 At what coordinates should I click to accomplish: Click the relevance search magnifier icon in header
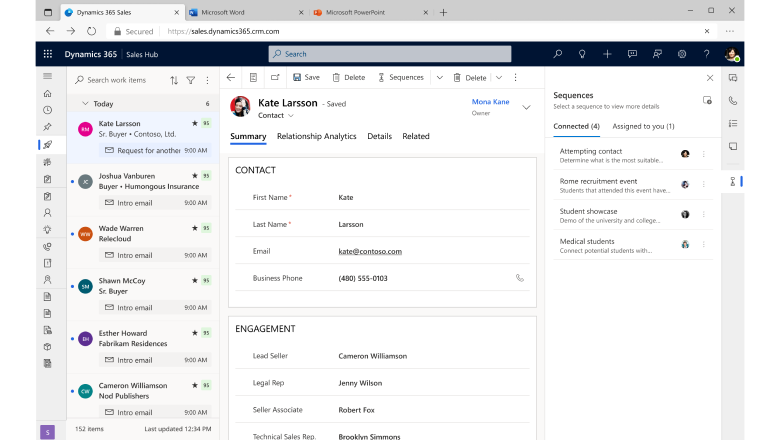pyautogui.click(x=558, y=54)
